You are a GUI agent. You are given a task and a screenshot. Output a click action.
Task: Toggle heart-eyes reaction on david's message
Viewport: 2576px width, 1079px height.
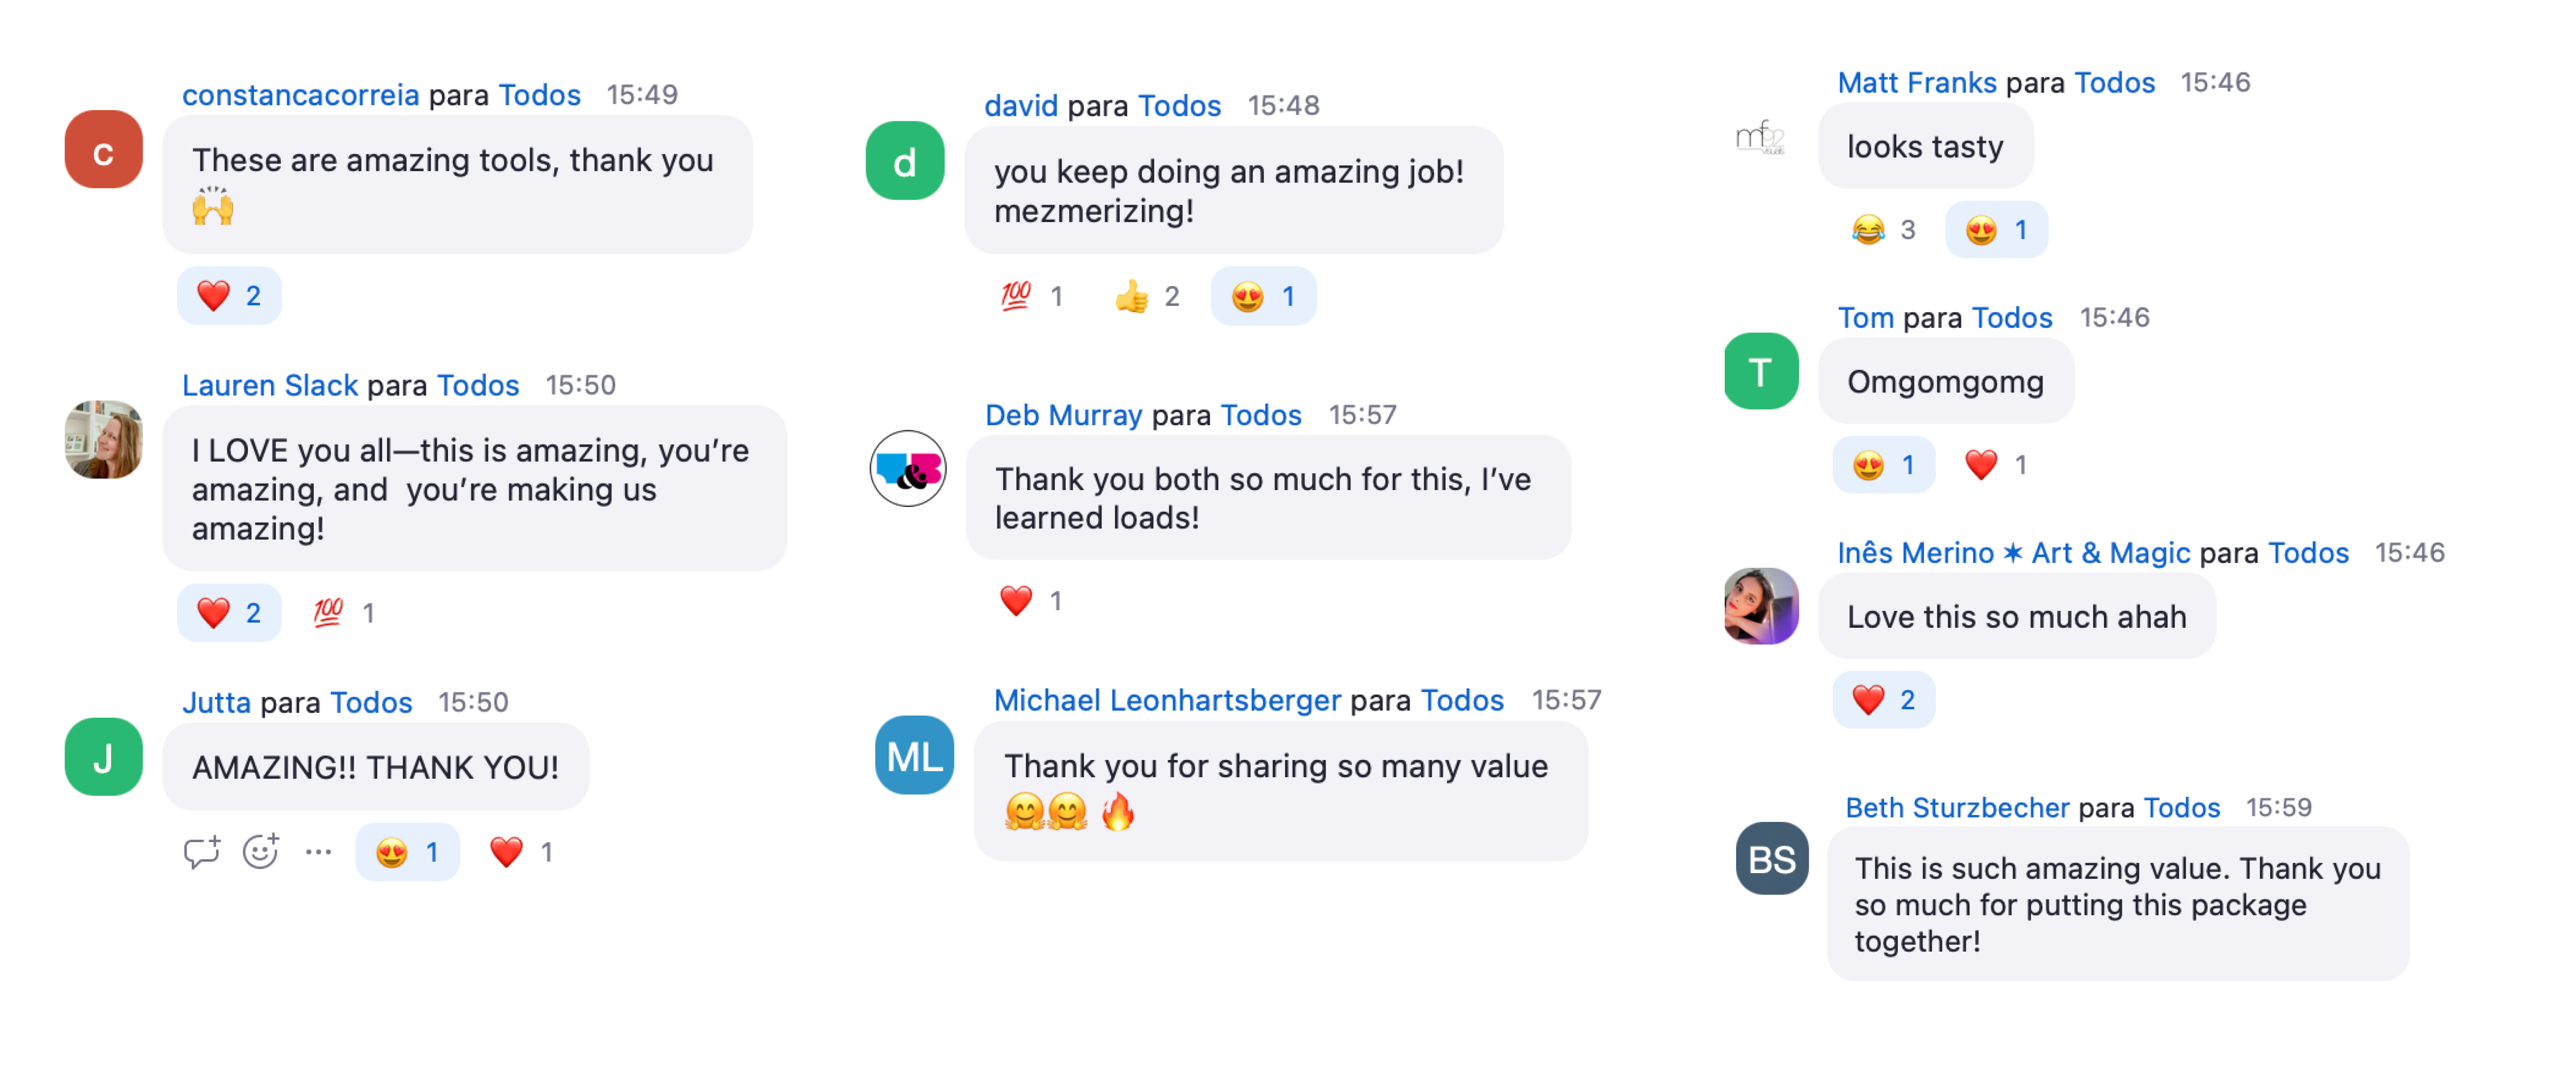coord(1262,297)
